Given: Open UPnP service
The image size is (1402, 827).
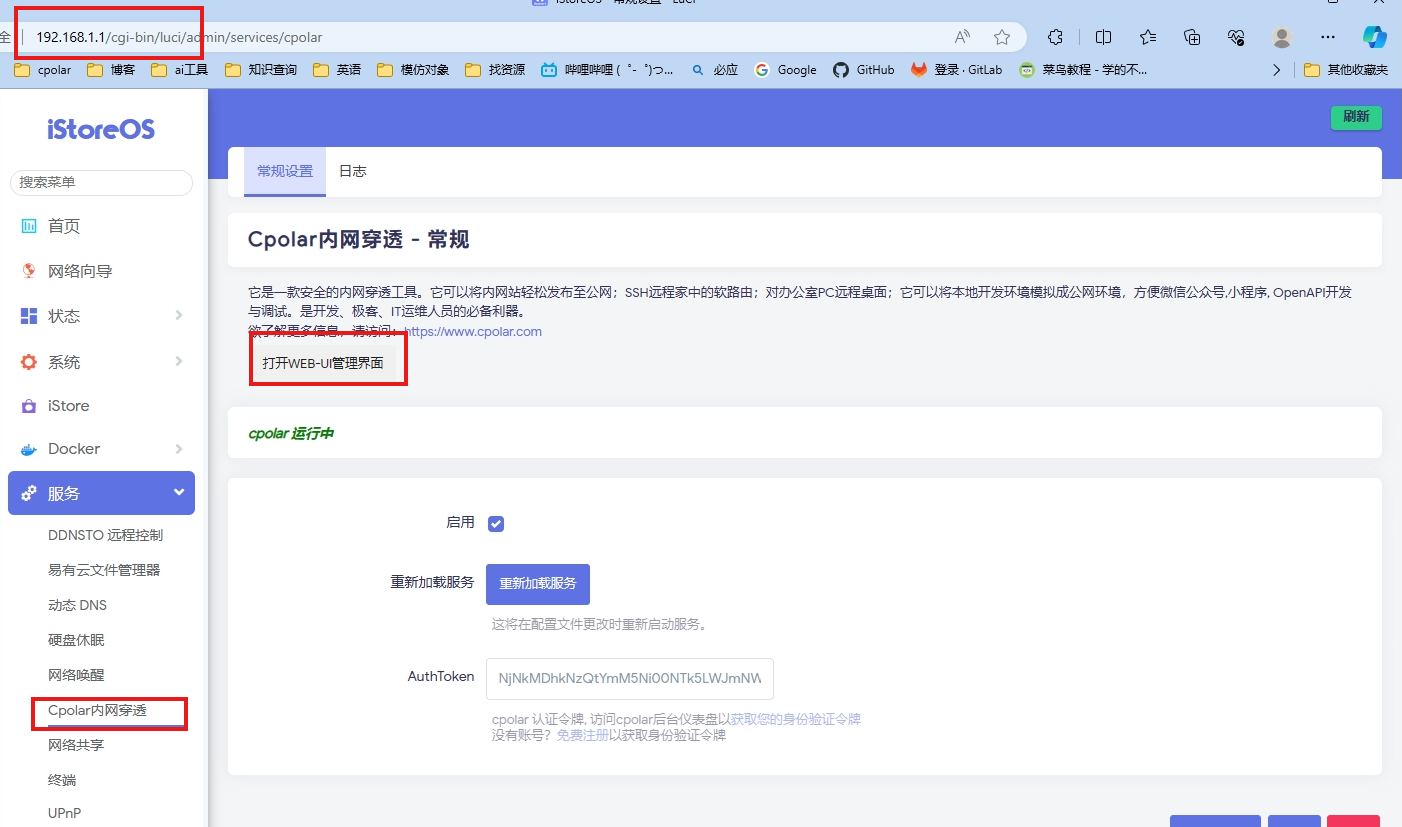Looking at the screenshot, I should coord(65,813).
